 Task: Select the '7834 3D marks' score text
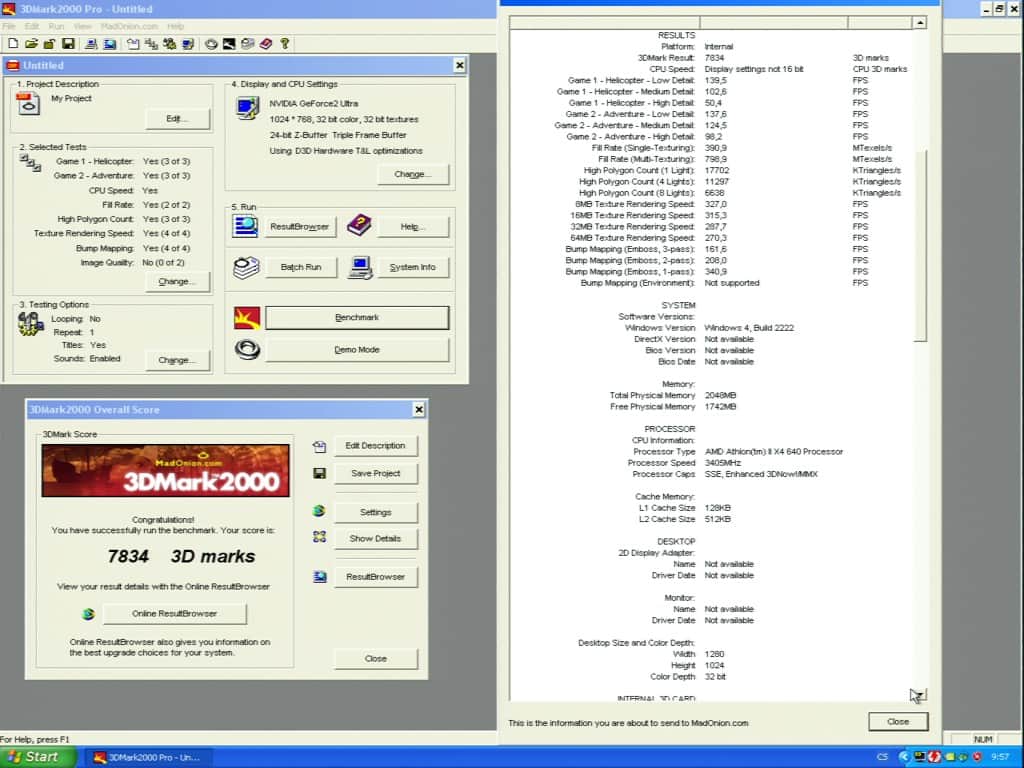coord(181,556)
